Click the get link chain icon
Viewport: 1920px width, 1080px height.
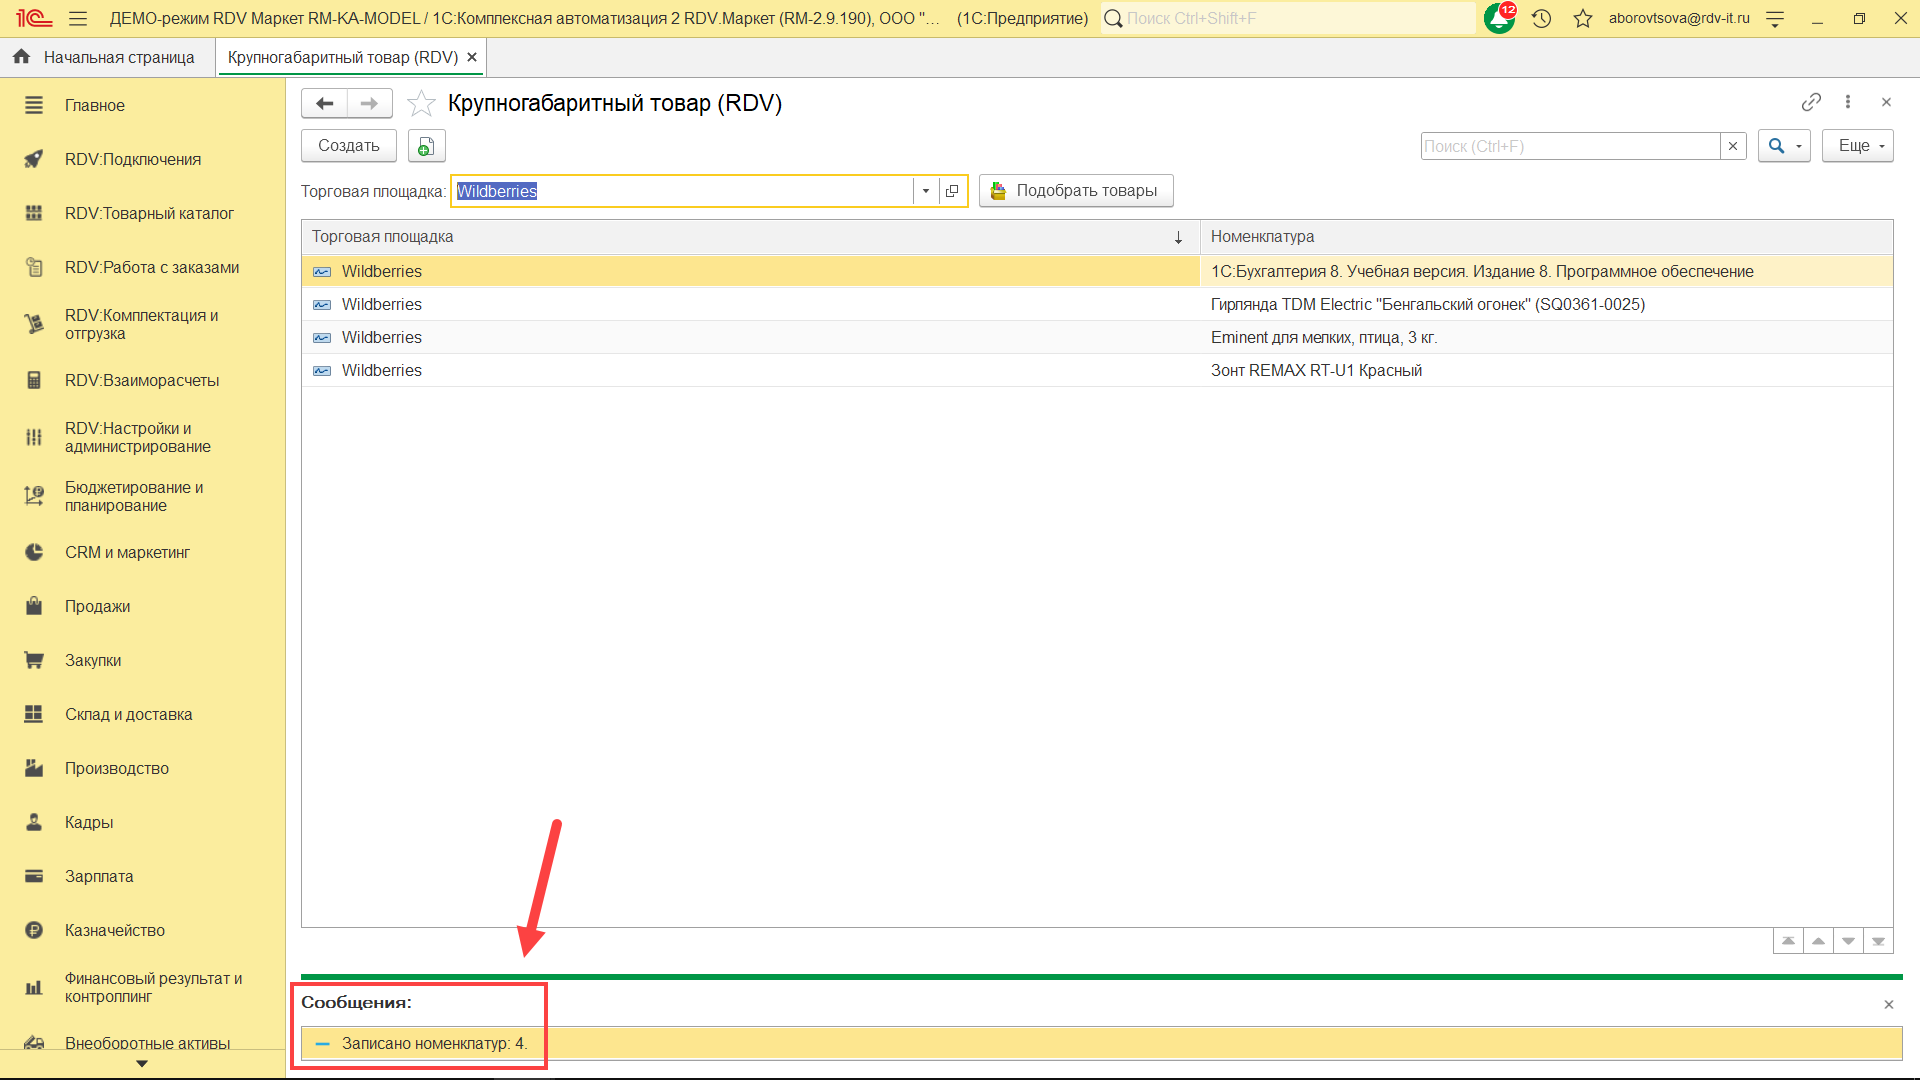pyautogui.click(x=1810, y=102)
